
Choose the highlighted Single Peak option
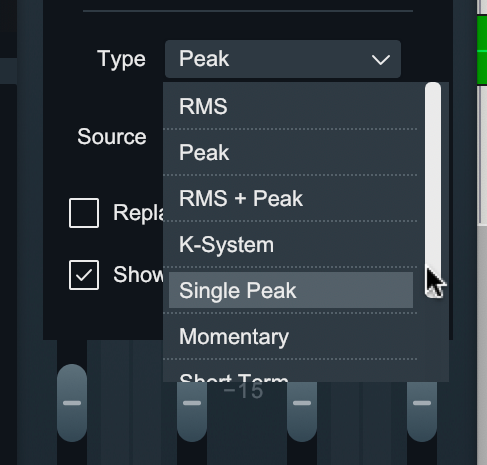click(291, 290)
